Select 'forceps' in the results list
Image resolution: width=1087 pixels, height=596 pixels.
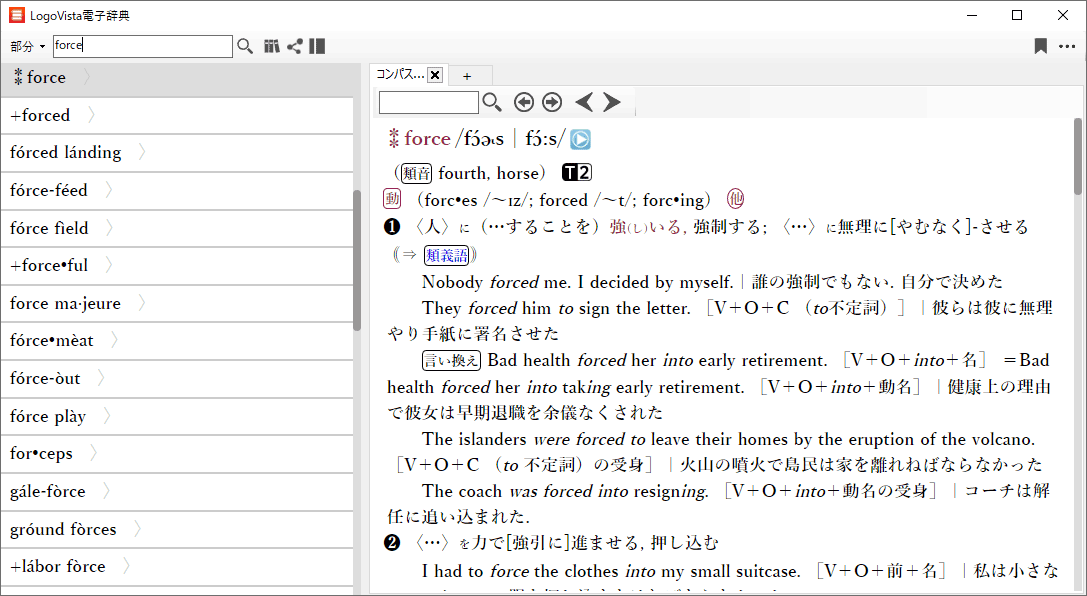coord(42,454)
